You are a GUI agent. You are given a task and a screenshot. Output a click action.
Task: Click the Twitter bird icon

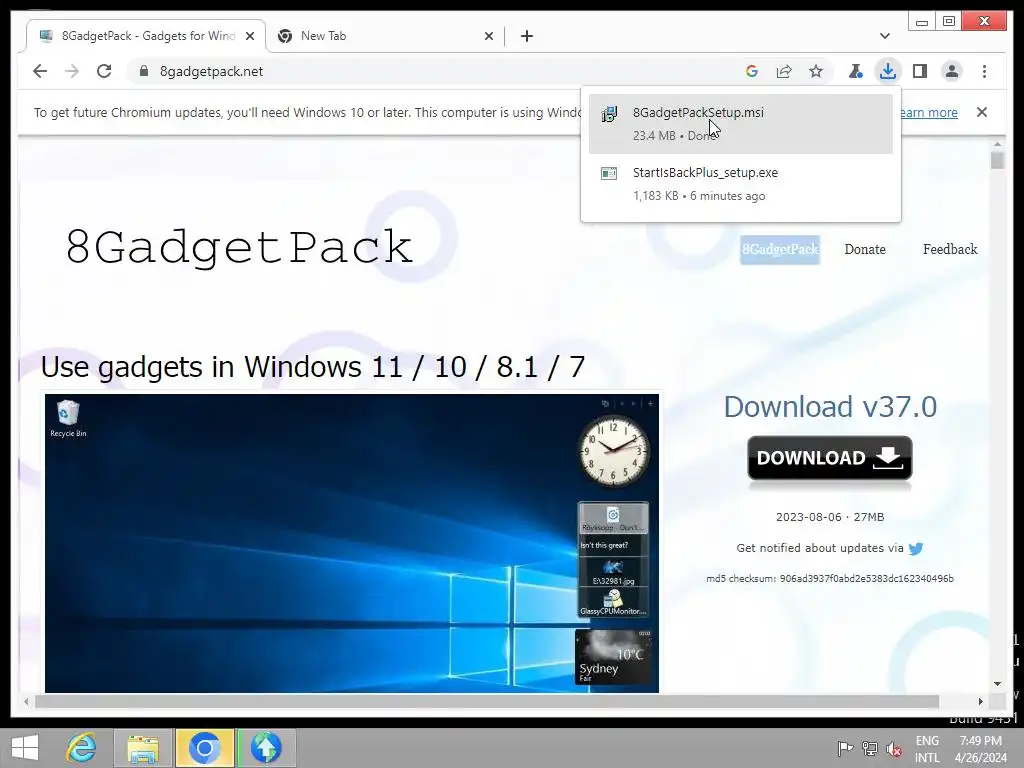click(x=916, y=549)
